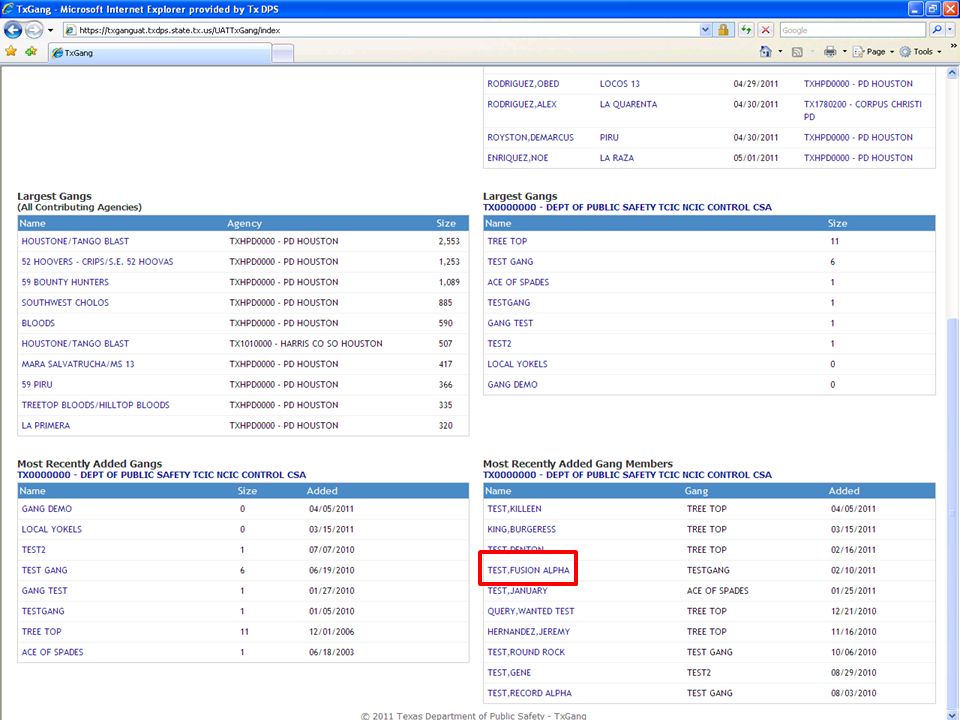This screenshot has height=720, width=960.
Task: Click the Add to Favorites icon
Action: click(31, 51)
